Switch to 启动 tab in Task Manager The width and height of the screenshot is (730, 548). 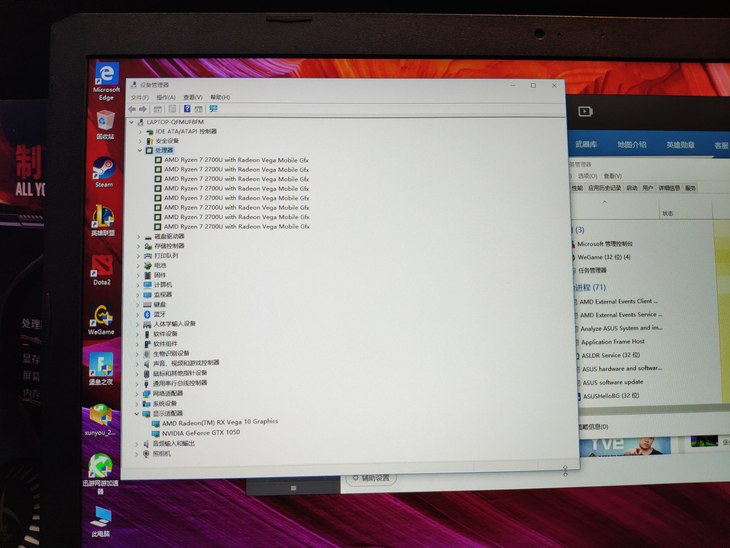coord(632,188)
